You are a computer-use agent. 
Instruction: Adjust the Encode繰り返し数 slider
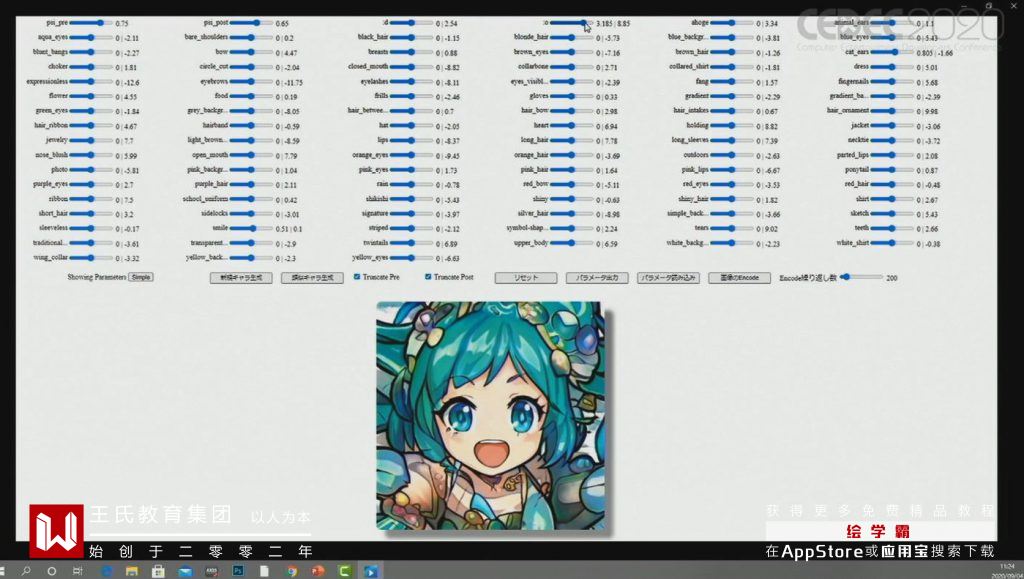(861, 277)
